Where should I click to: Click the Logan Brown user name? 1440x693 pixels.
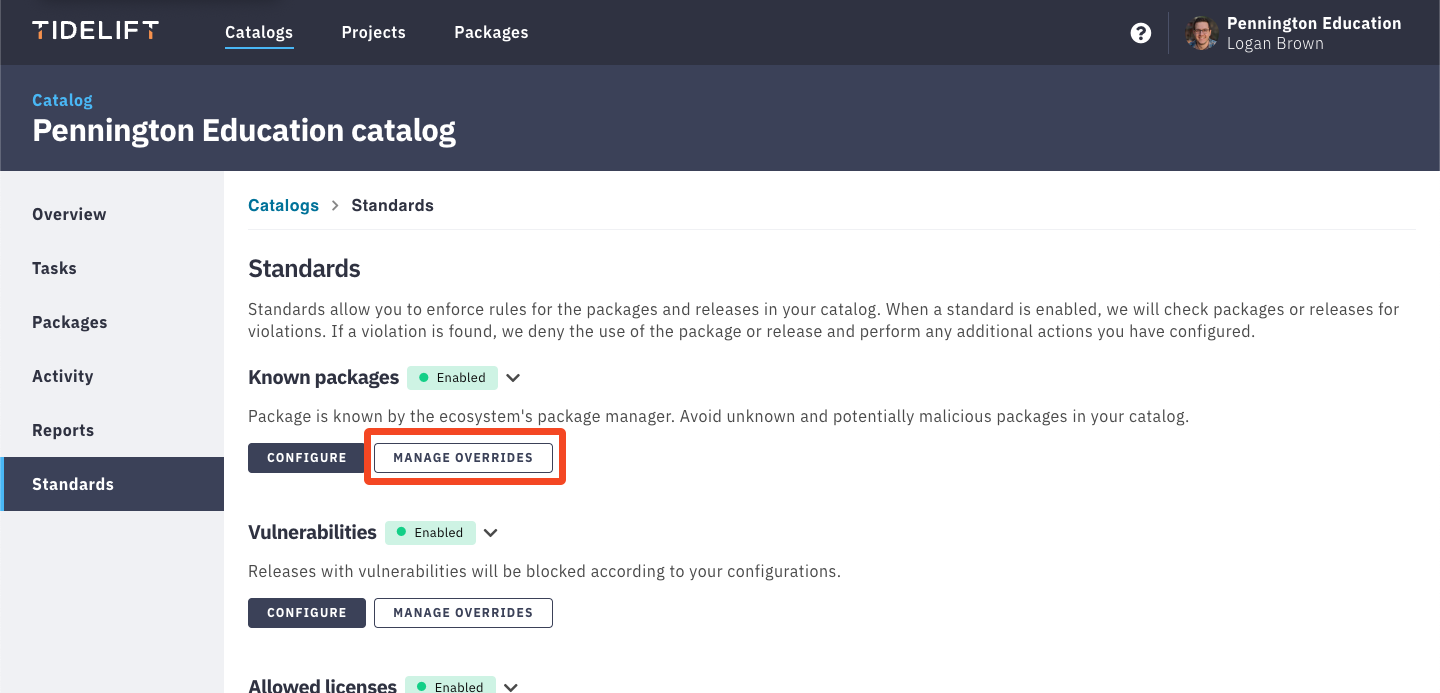pyautogui.click(x=1275, y=44)
